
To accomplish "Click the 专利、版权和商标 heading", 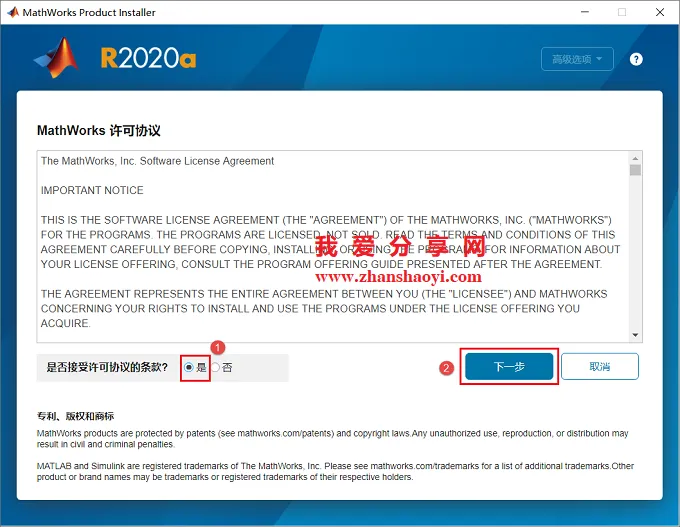I will [x=75, y=416].
